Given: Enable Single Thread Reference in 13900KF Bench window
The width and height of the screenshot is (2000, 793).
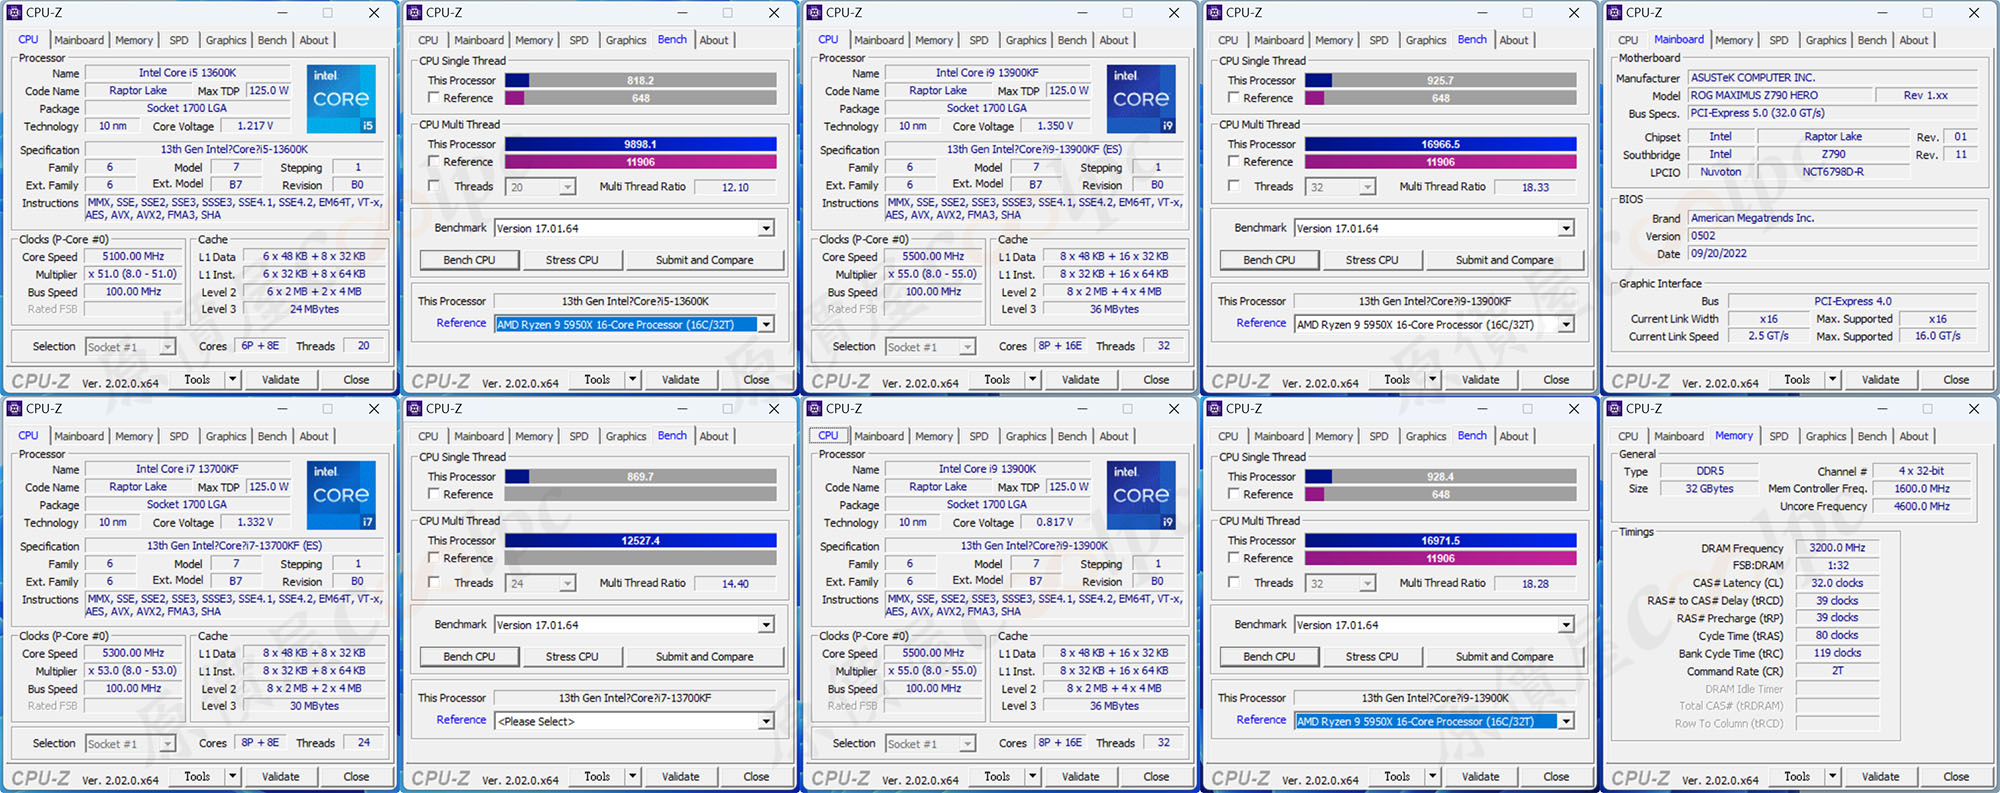Looking at the screenshot, I should pyautogui.click(x=1234, y=98).
